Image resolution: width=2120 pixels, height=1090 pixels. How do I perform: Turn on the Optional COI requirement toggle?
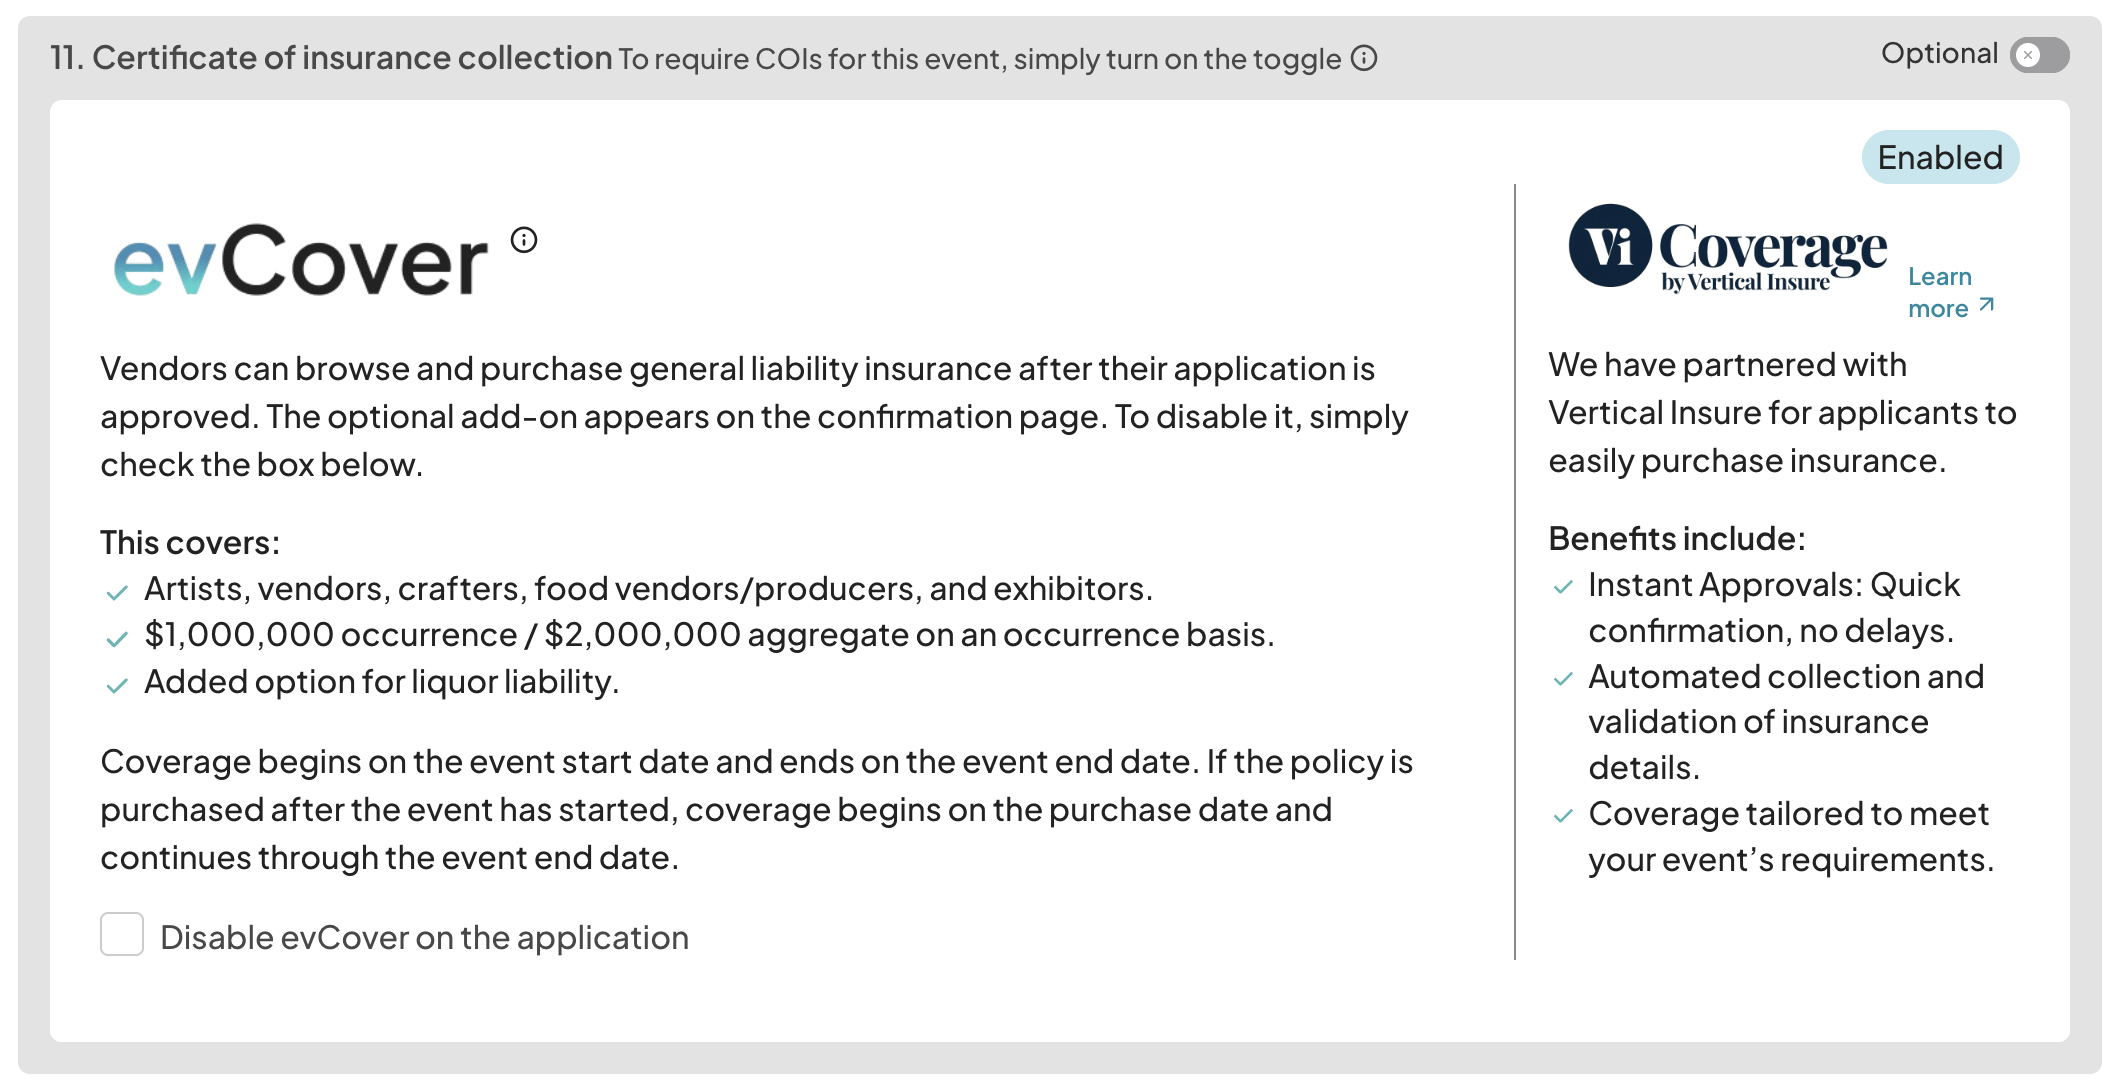click(2039, 55)
